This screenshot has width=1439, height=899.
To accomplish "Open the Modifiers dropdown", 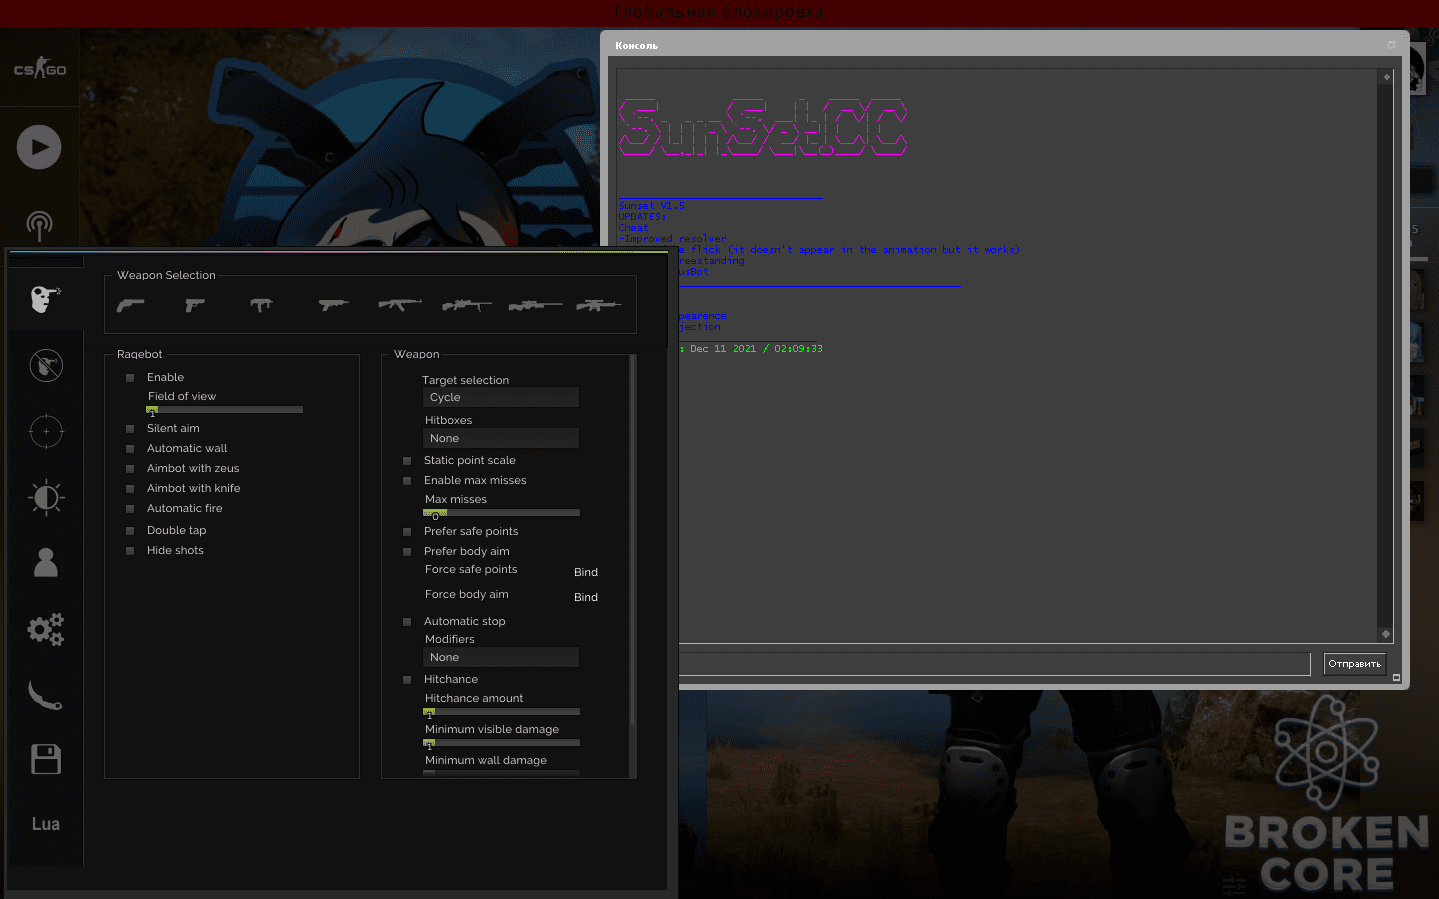I will pos(501,657).
